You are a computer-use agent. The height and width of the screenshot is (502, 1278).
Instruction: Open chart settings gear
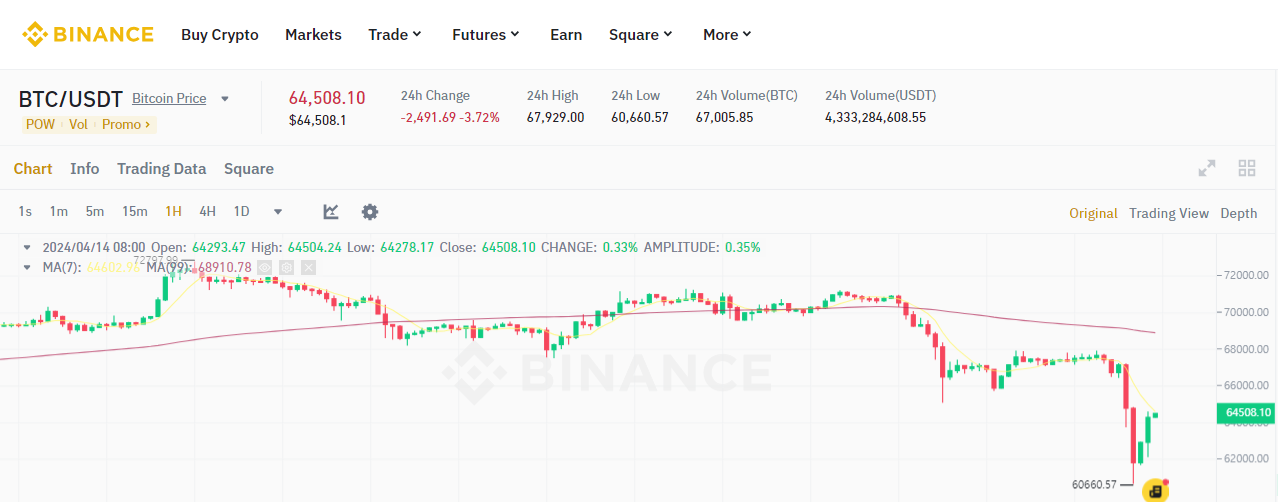370,212
